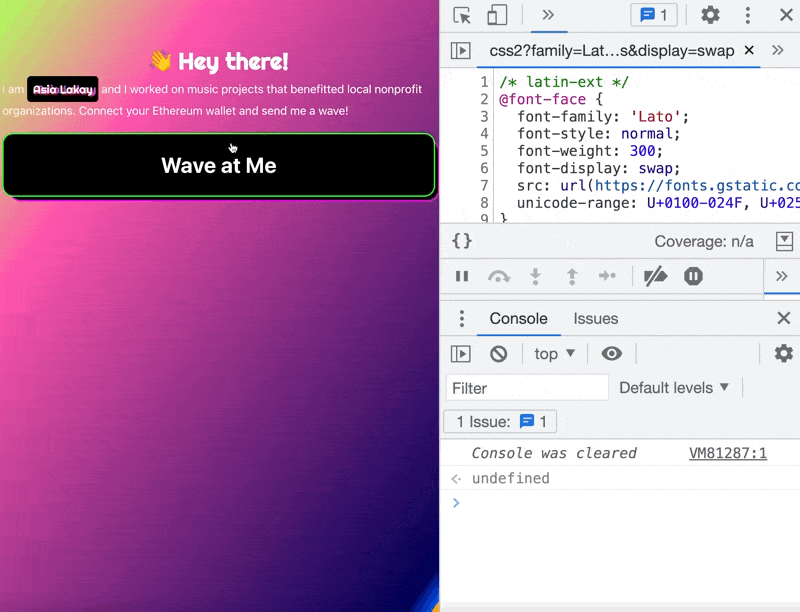Pretty print the source with curly braces icon

(462, 241)
